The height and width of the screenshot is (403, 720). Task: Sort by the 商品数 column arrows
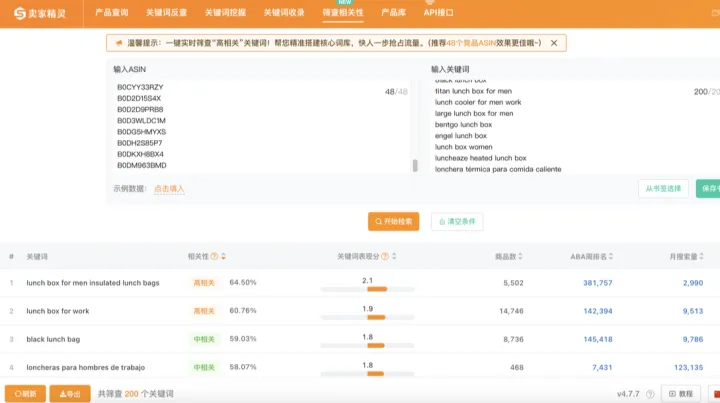click(520, 257)
